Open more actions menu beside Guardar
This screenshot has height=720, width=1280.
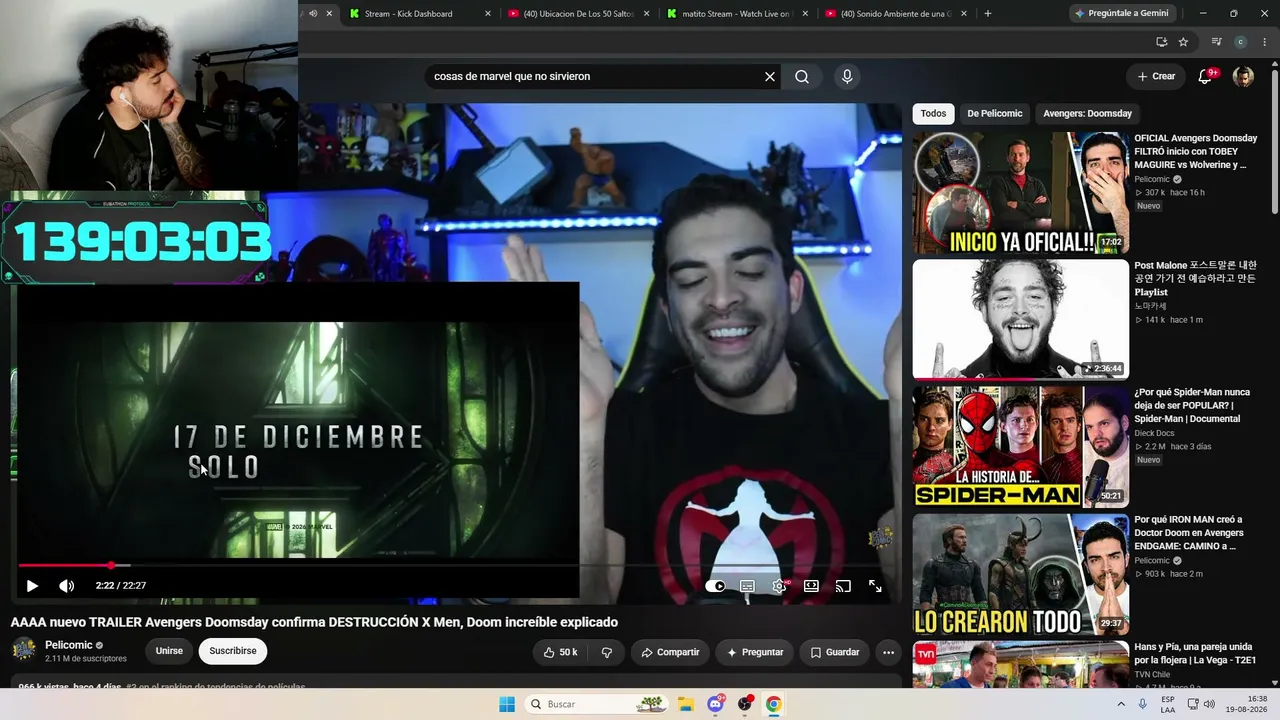pyautogui.click(x=888, y=652)
